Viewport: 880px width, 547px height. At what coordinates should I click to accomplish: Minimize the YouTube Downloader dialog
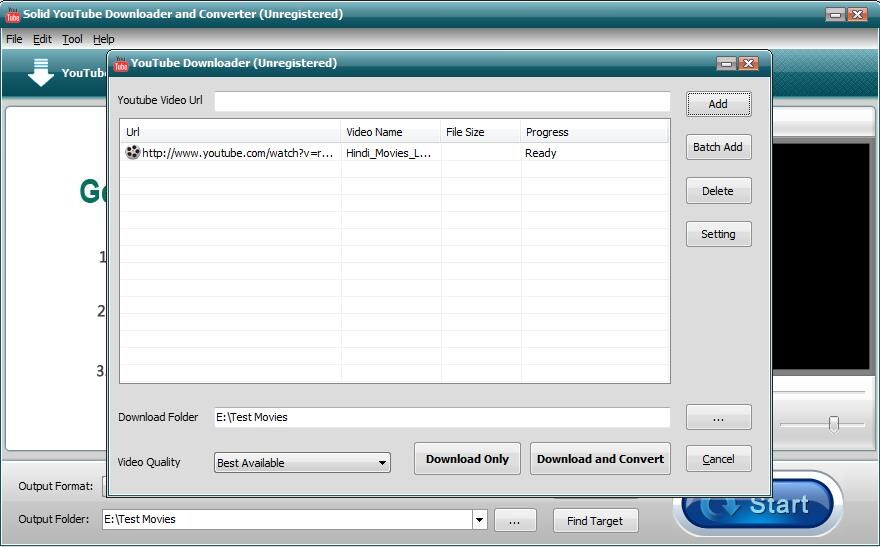(726, 63)
